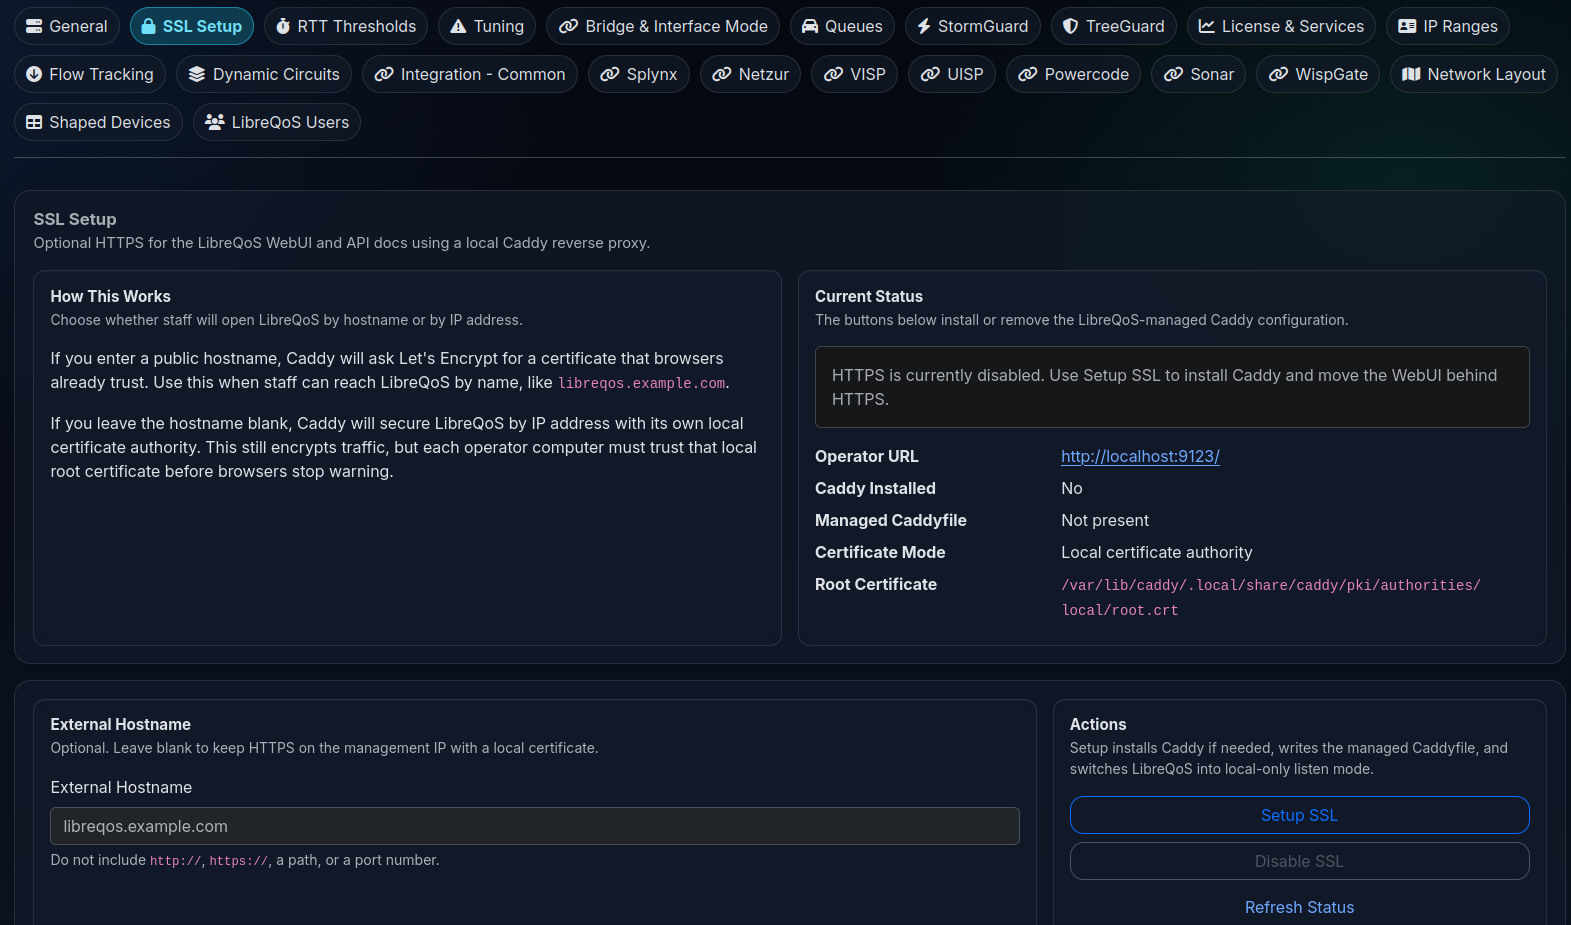Viewport: 1571px width, 925px height.
Task: Click the car icon on Queues
Action: click(810, 26)
